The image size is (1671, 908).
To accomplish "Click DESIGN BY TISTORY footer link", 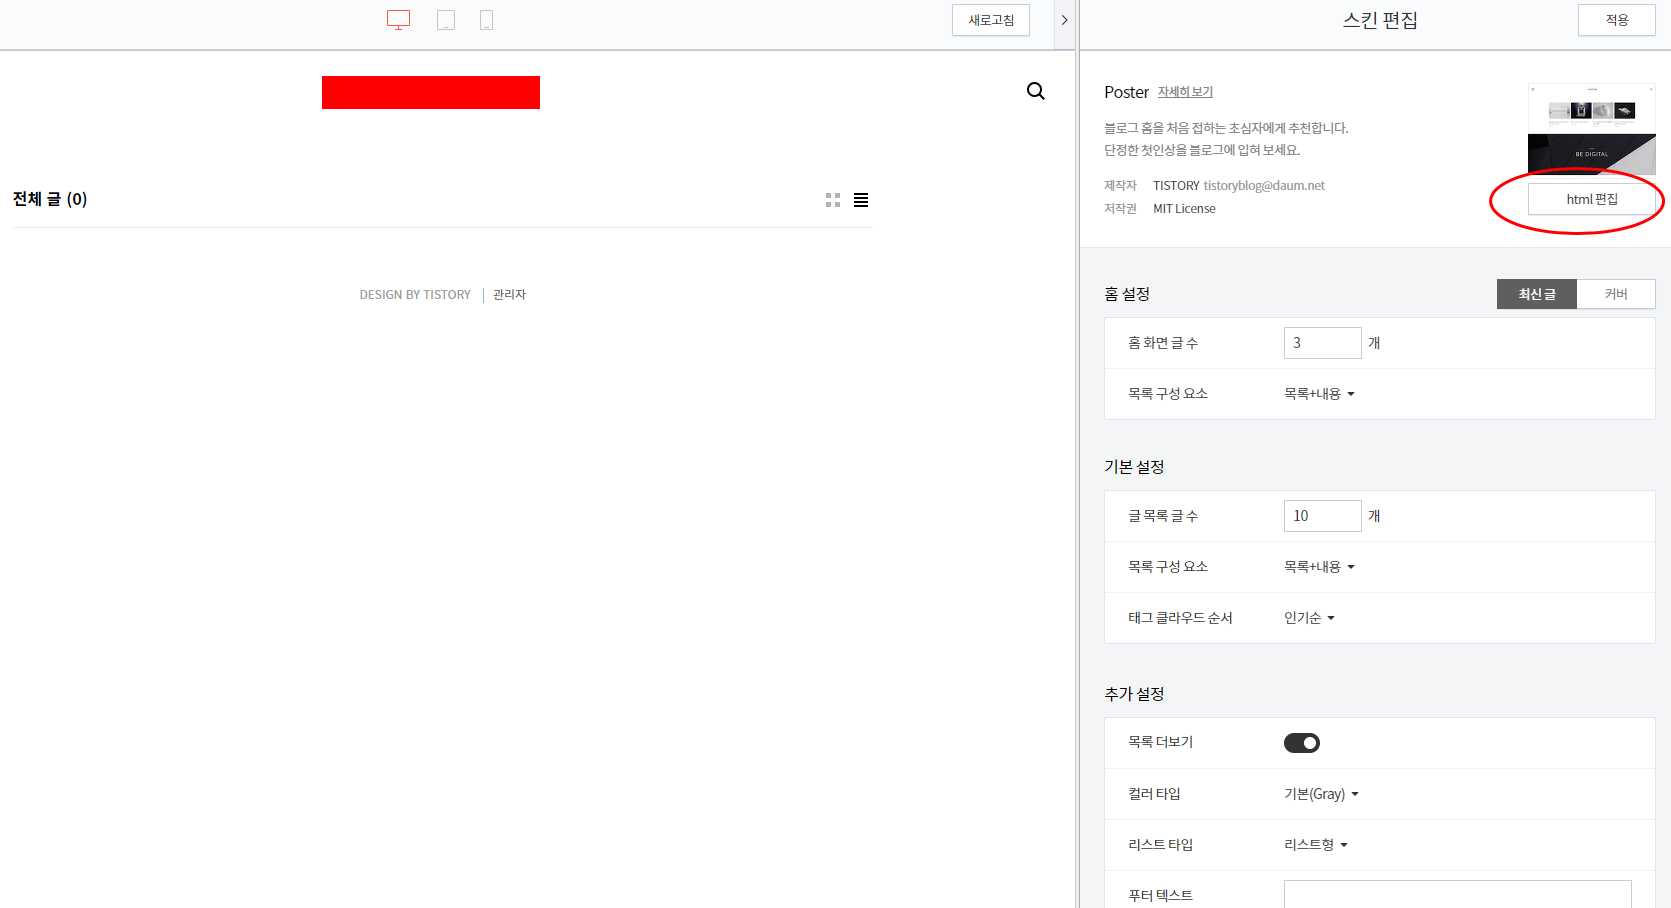I will point(415,295).
